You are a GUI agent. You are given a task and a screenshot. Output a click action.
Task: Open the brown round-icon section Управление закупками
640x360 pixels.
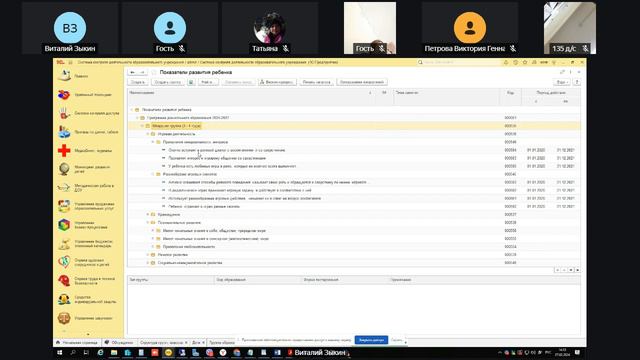pyautogui.click(x=88, y=318)
